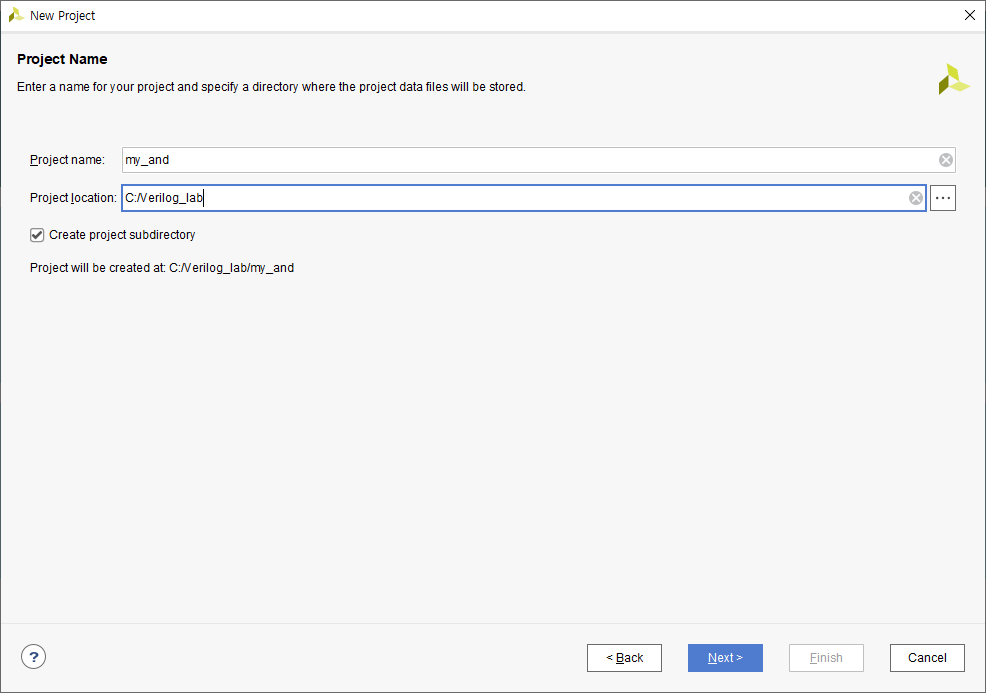986x693 pixels.
Task: Click the Vivado logo beside the Project Name header
Action: coord(953,79)
